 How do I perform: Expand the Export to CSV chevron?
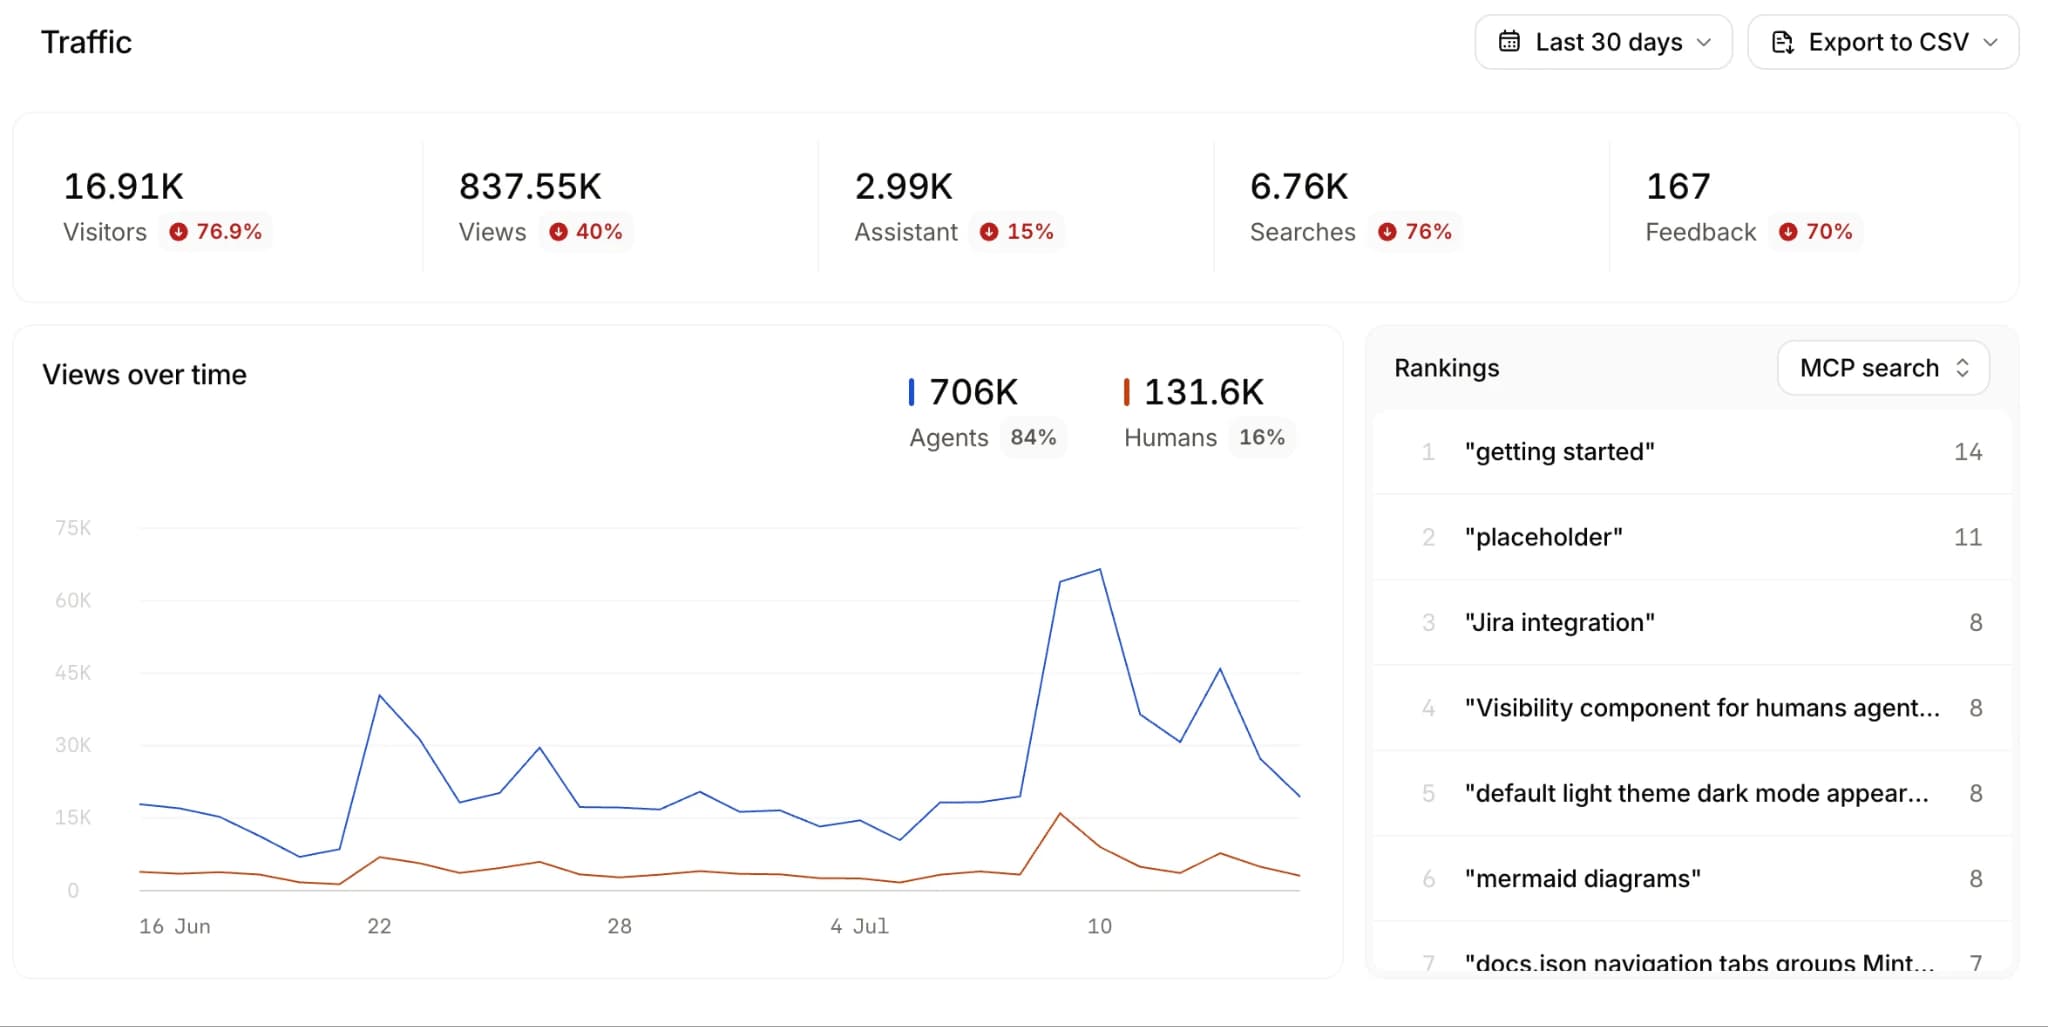(1990, 42)
